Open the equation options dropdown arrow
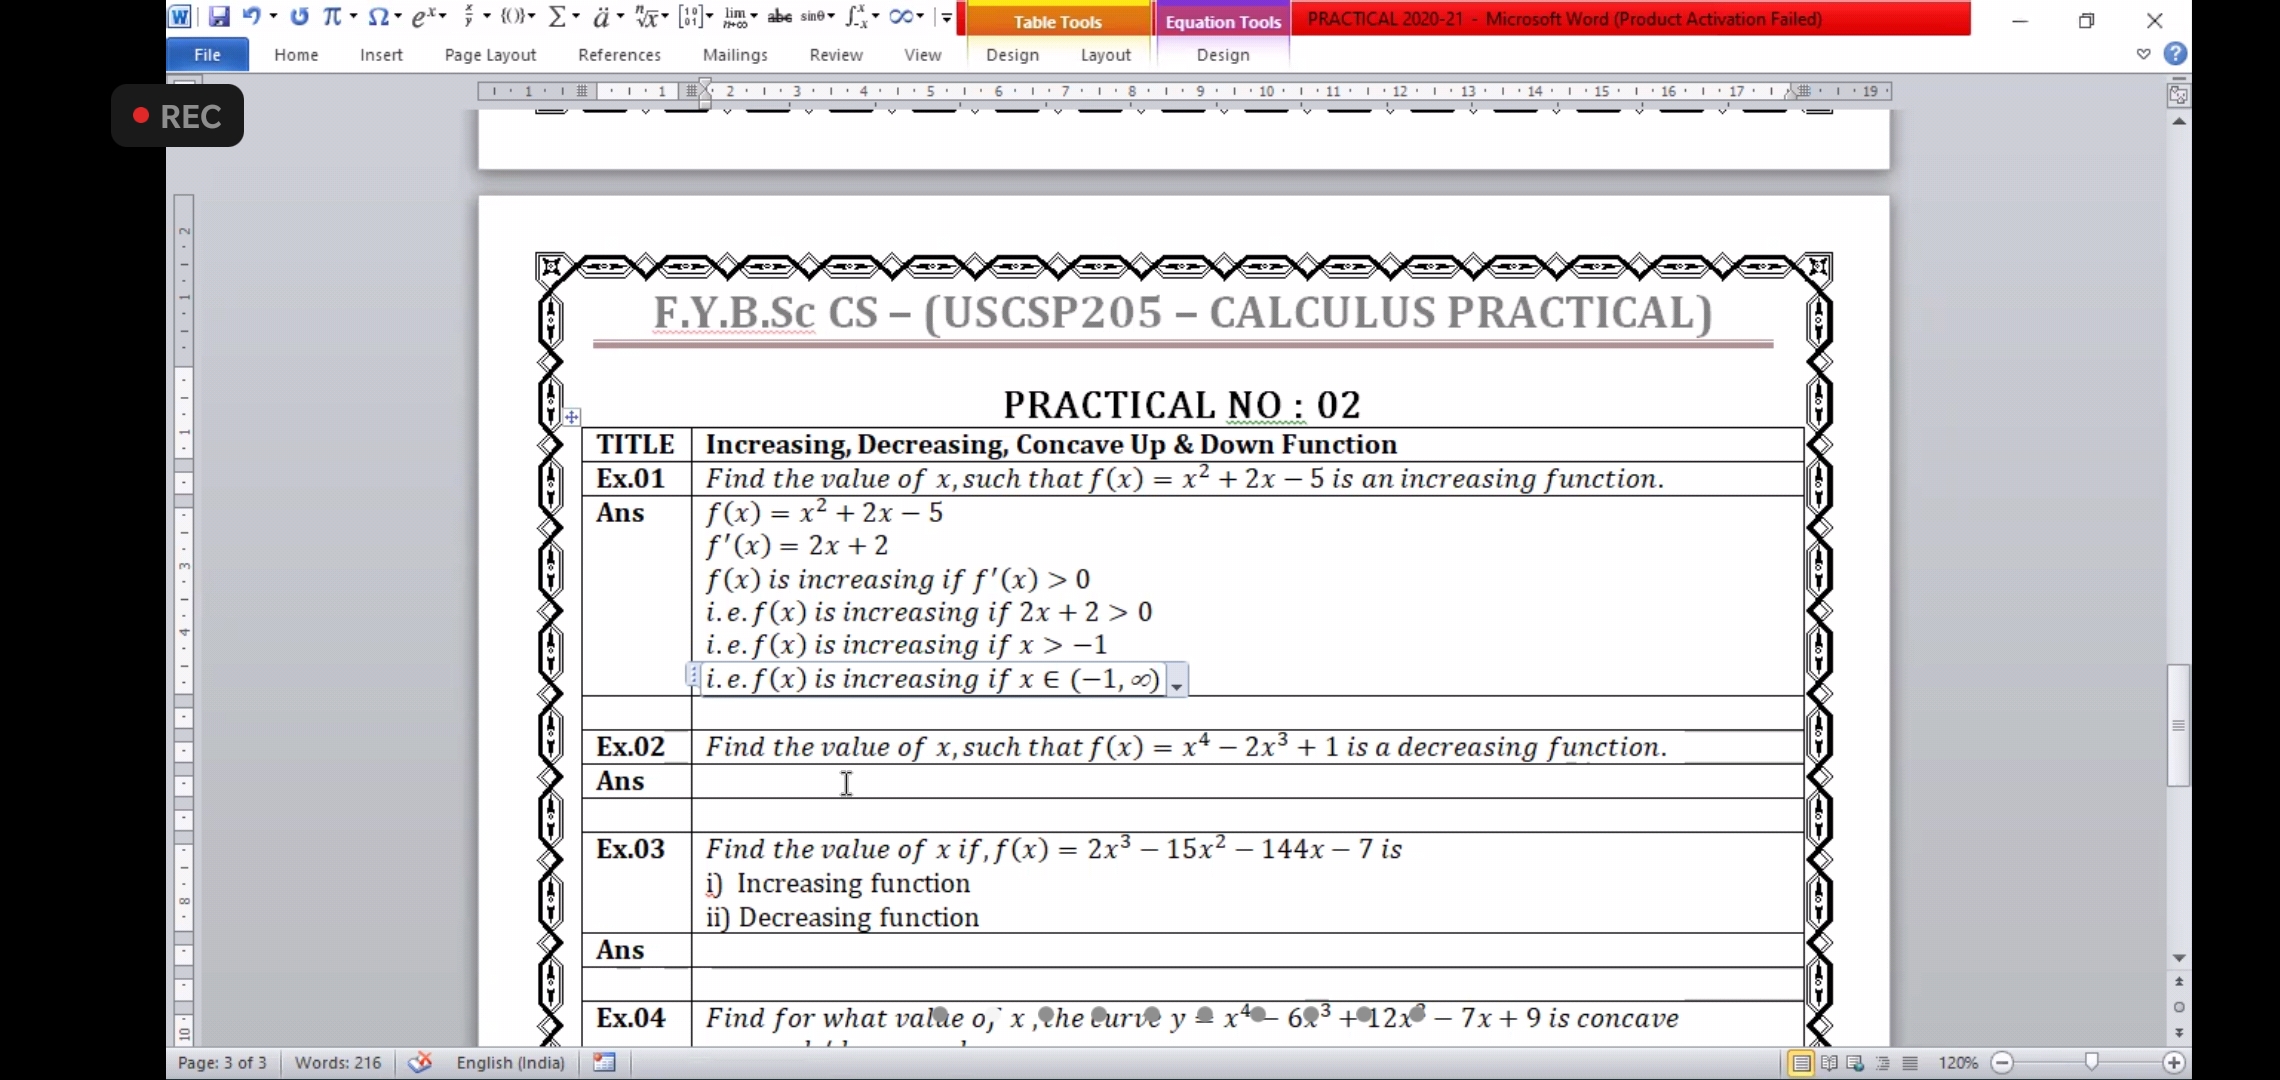Viewport: 2280px width, 1080px height. 1177,685
